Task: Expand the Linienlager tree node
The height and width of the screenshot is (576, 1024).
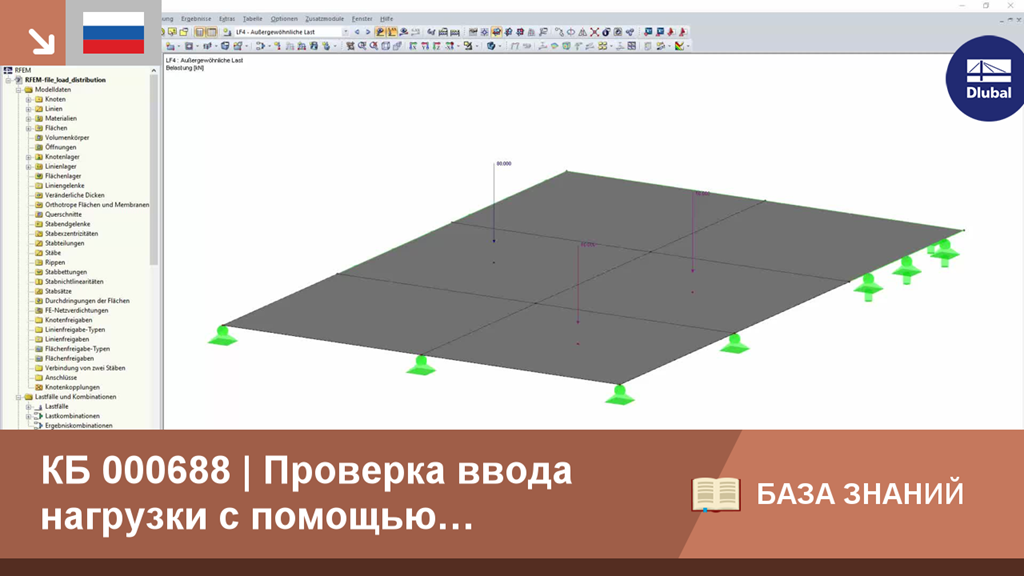Action: pyautogui.click(x=28, y=167)
